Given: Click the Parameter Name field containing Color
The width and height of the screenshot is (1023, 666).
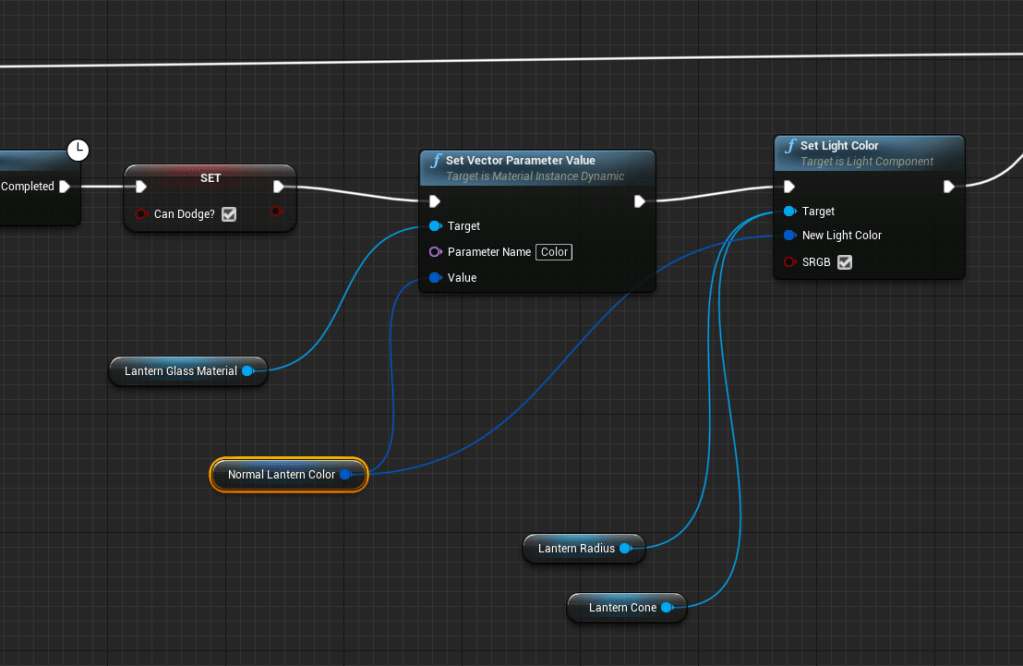Looking at the screenshot, I should click(x=554, y=252).
